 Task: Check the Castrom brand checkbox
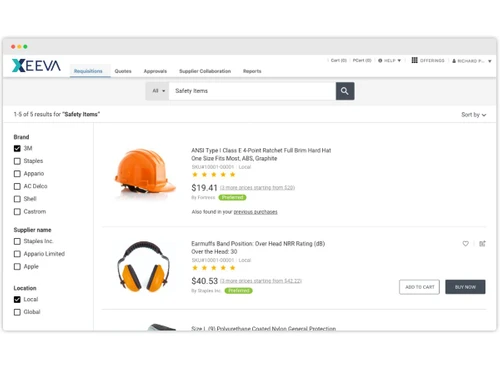17,212
